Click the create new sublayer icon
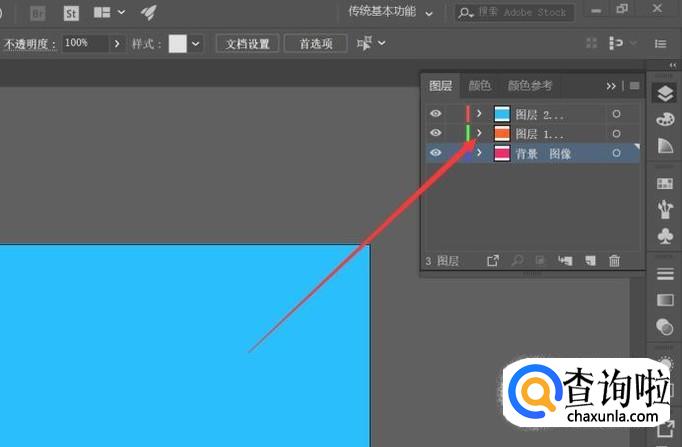This screenshot has width=682, height=447. pos(565,260)
